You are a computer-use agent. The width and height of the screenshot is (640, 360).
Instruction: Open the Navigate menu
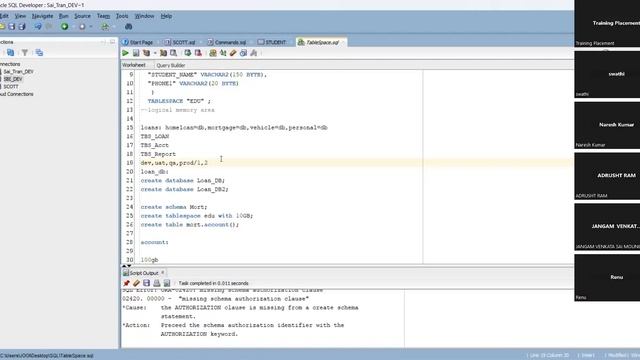point(42,16)
